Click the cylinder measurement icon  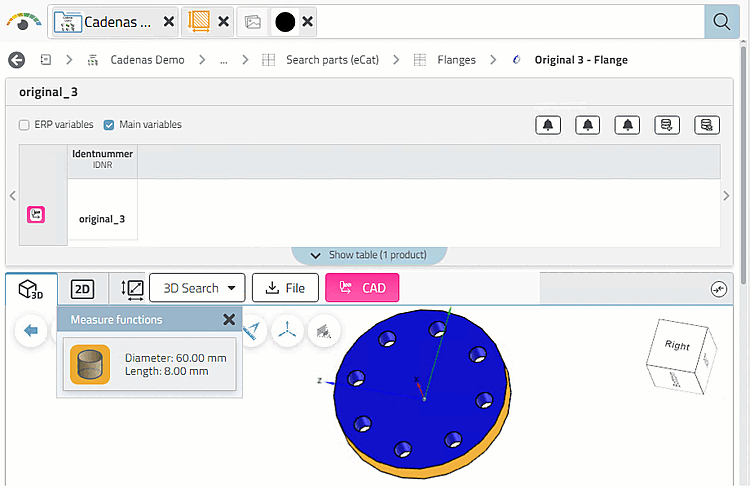pyautogui.click(x=90, y=365)
